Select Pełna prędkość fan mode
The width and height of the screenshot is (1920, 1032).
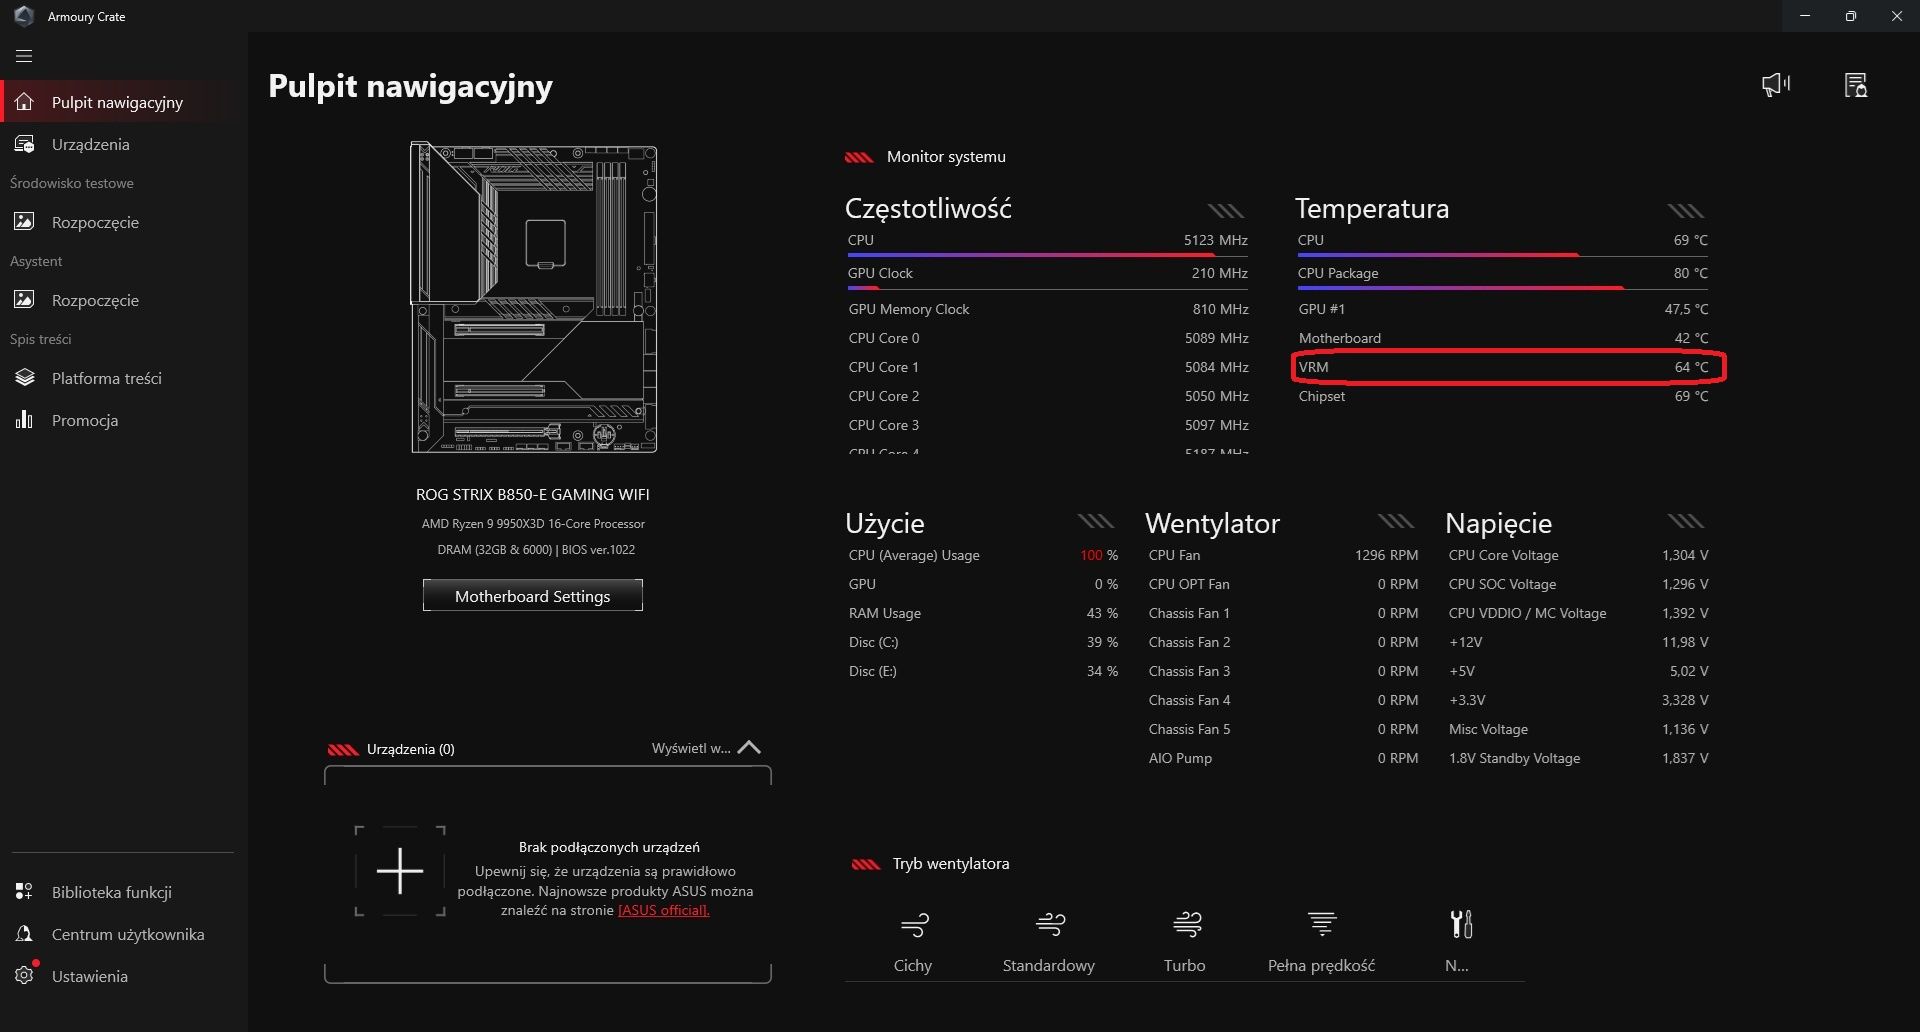tap(1321, 941)
